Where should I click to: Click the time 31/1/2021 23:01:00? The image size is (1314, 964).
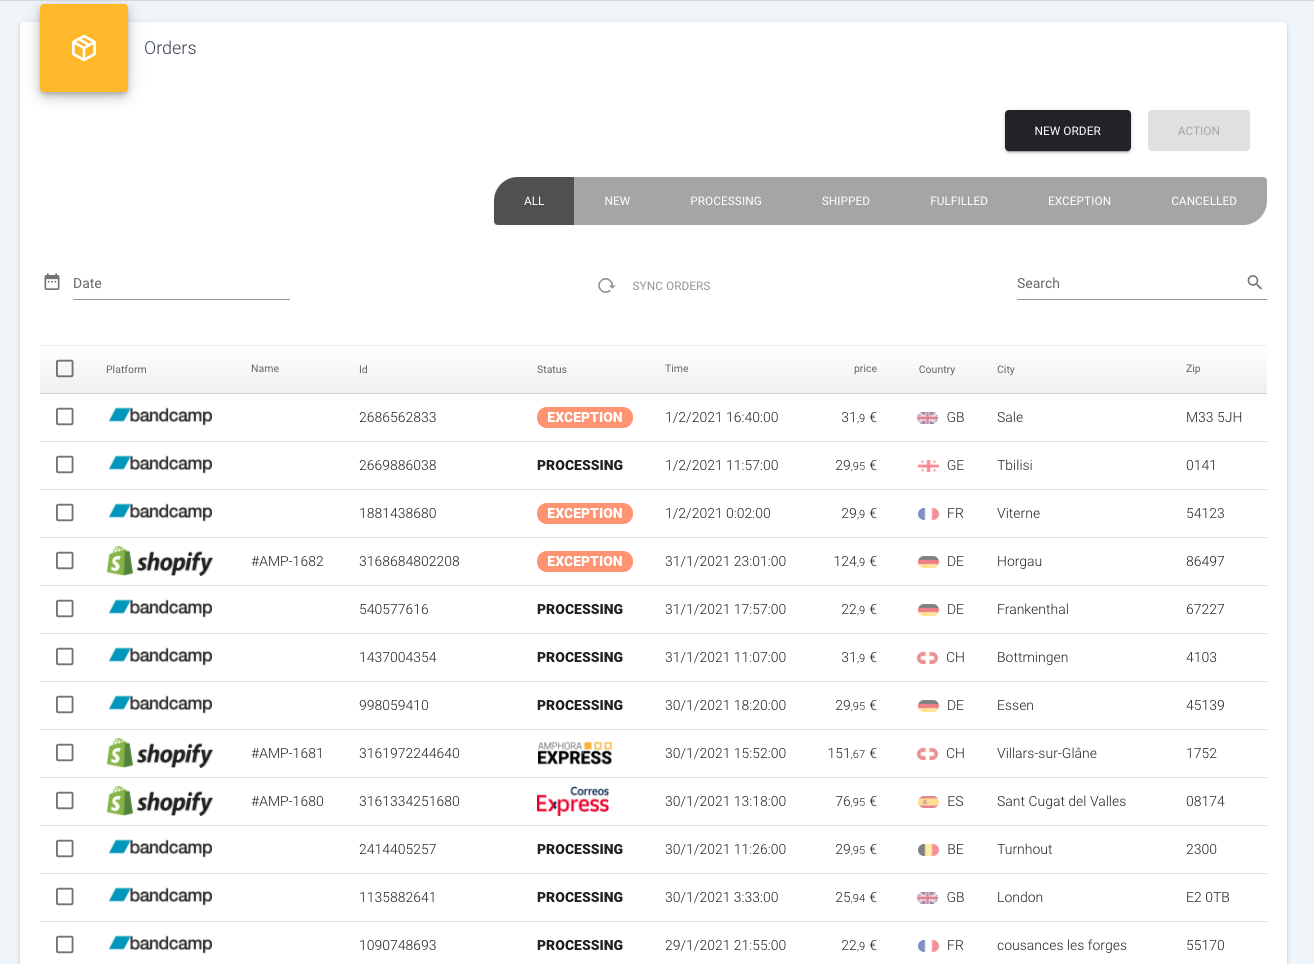tap(725, 561)
